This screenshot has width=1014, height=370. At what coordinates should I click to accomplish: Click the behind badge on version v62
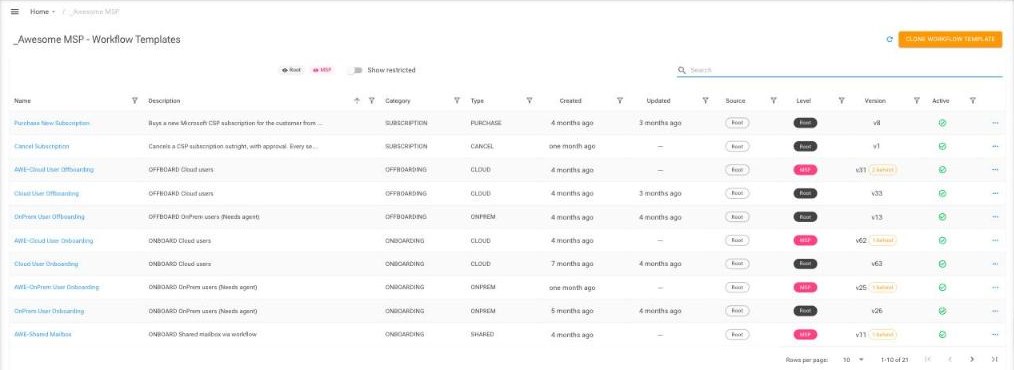(x=883, y=241)
